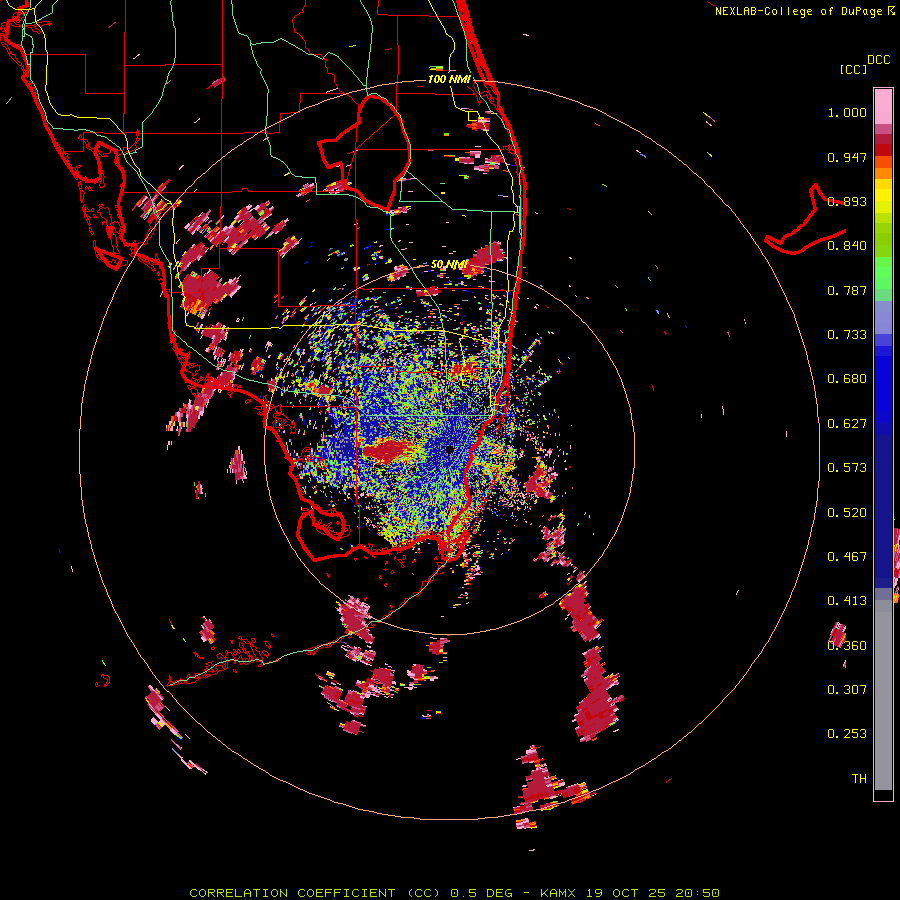Viewport: 900px width, 900px height.
Task: Click the 19 OCT 25 date text
Action: point(626,893)
